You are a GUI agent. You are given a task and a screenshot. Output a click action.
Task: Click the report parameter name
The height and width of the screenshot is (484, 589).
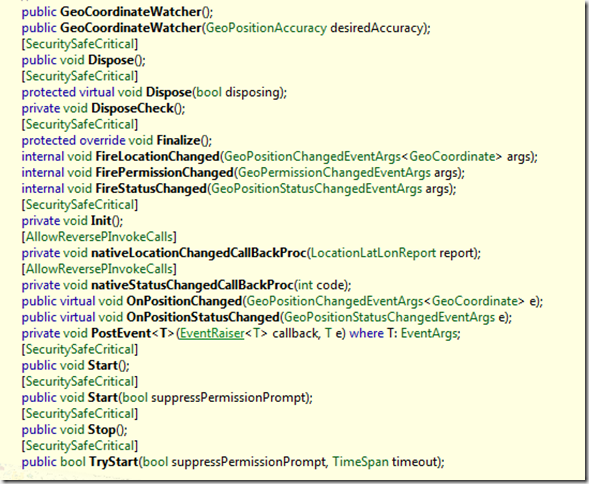point(456,253)
